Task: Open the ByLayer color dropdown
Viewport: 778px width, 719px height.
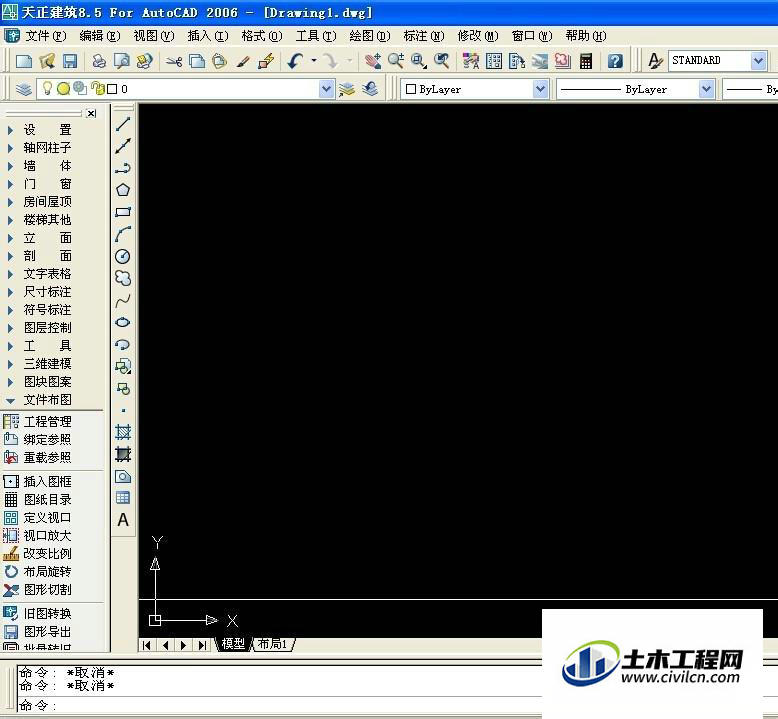Action: (540, 89)
